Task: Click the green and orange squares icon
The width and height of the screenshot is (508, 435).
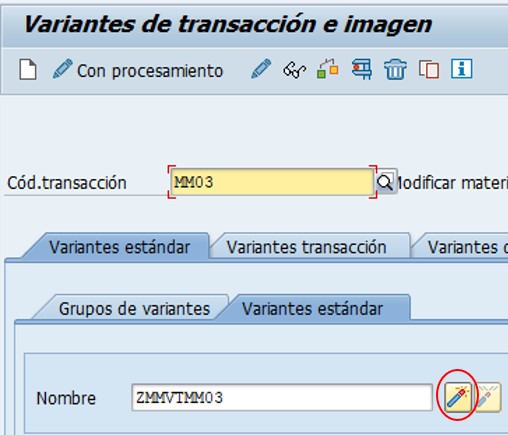Action: tap(328, 69)
